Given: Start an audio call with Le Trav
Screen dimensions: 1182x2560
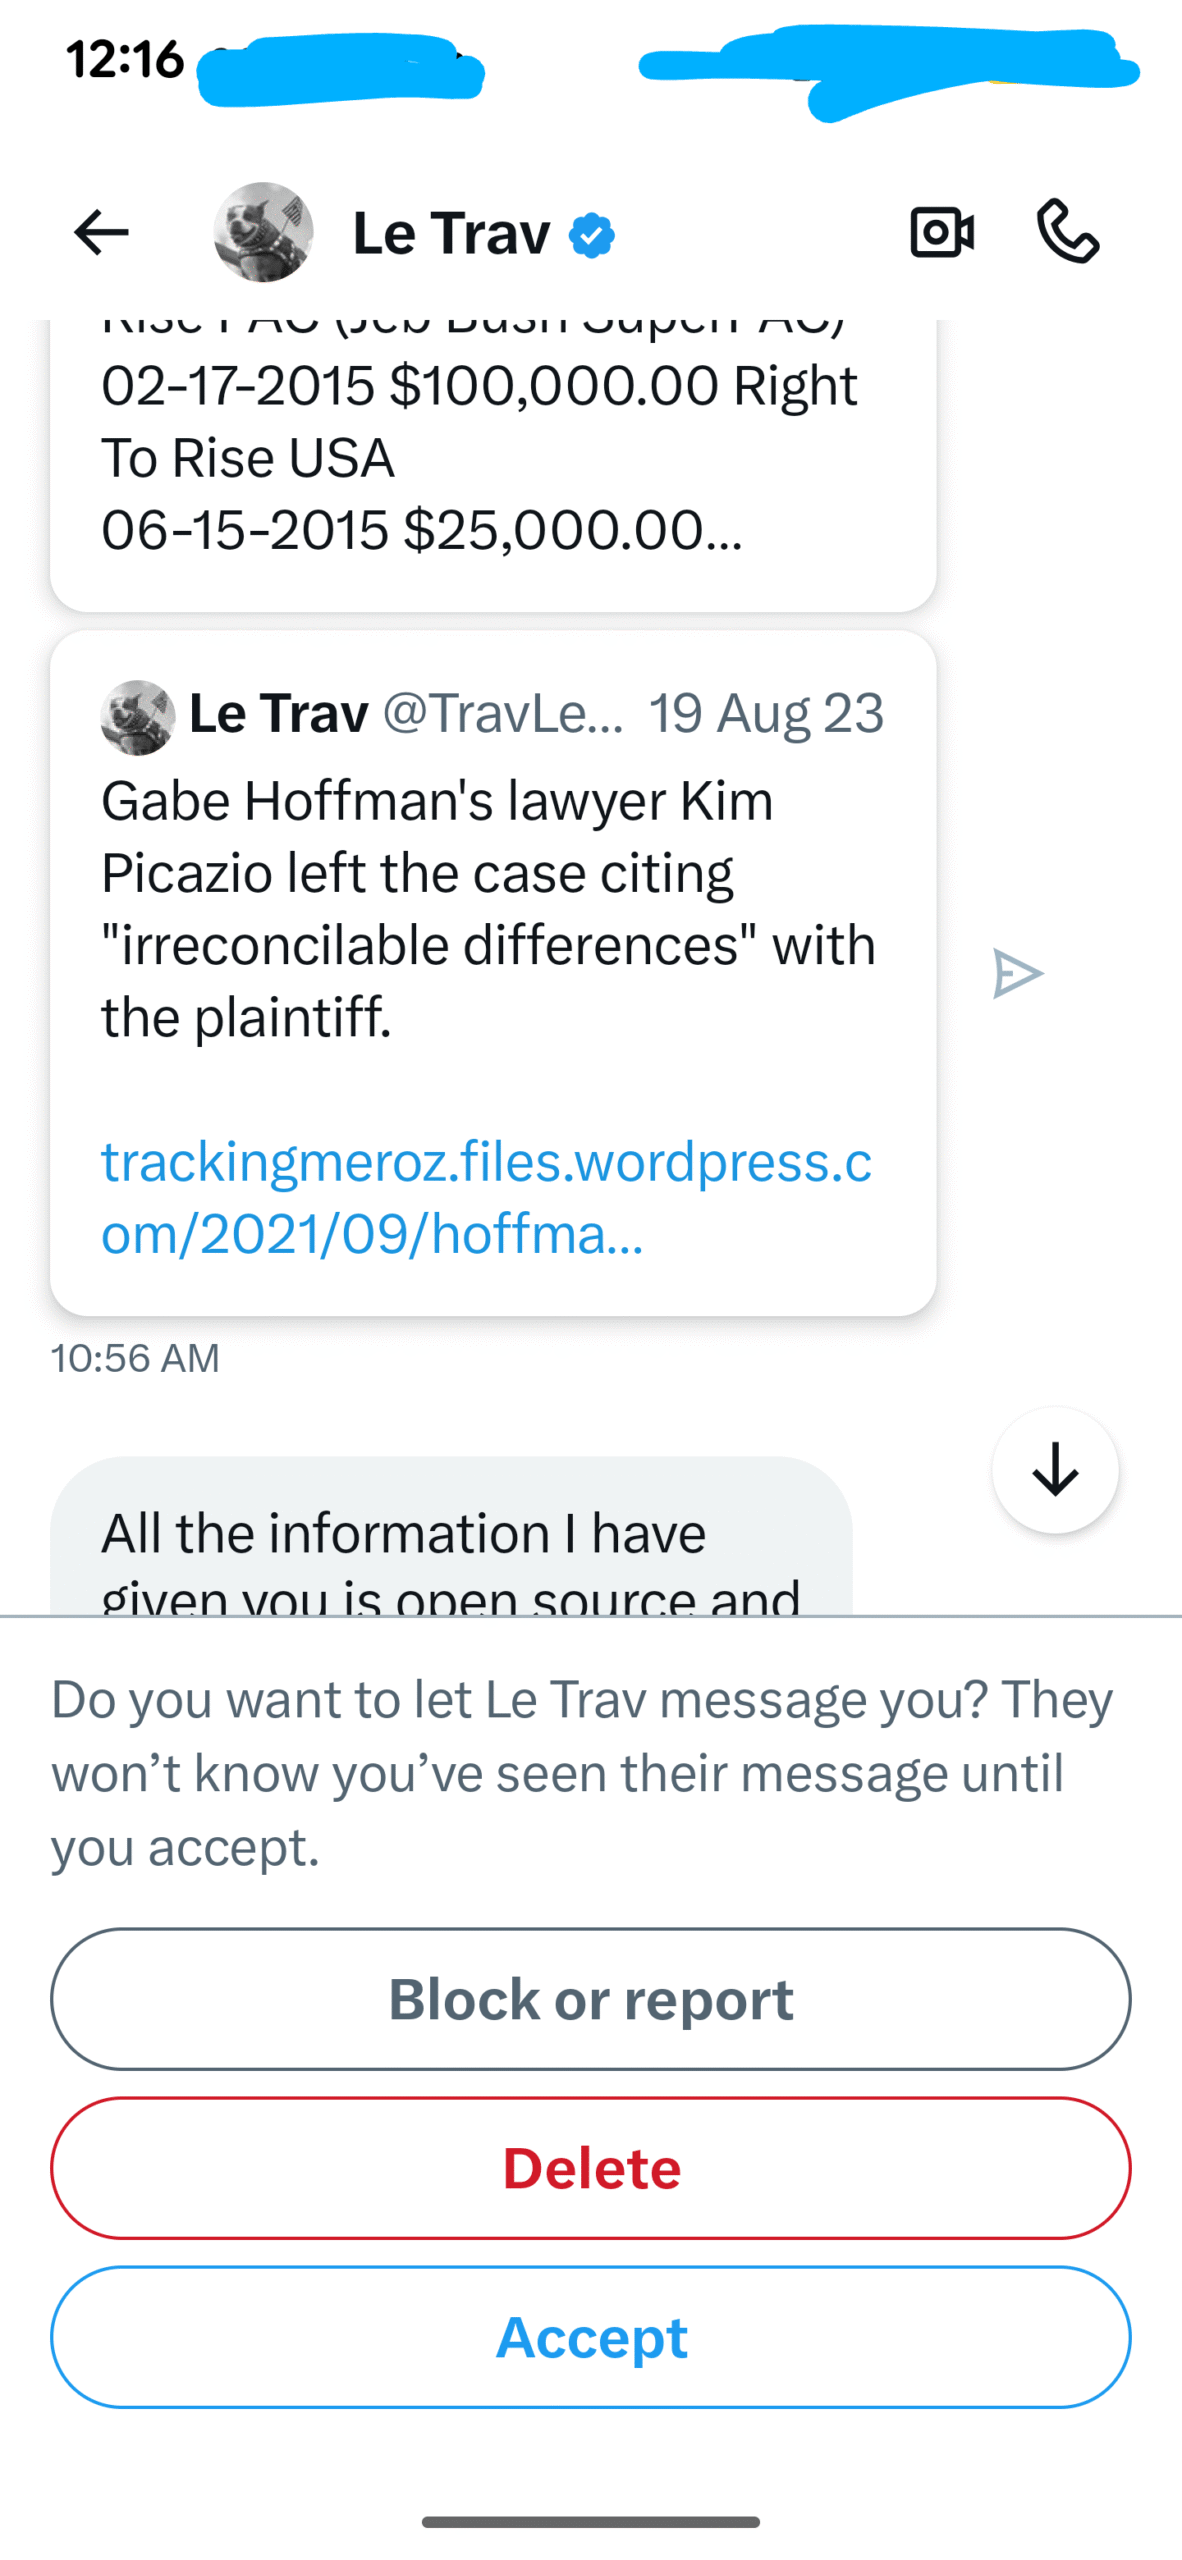Looking at the screenshot, I should pyautogui.click(x=1068, y=233).
